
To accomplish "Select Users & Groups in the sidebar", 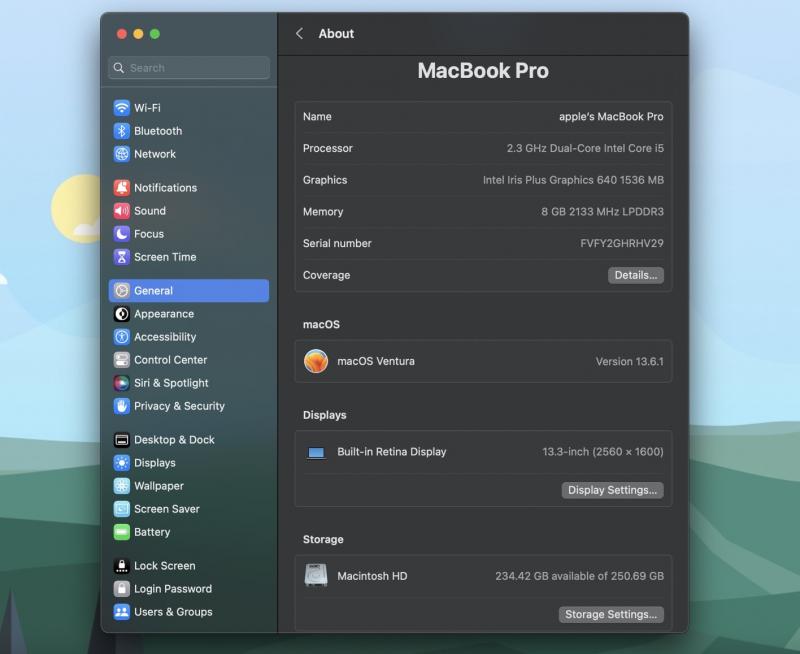I will [x=189, y=612].
